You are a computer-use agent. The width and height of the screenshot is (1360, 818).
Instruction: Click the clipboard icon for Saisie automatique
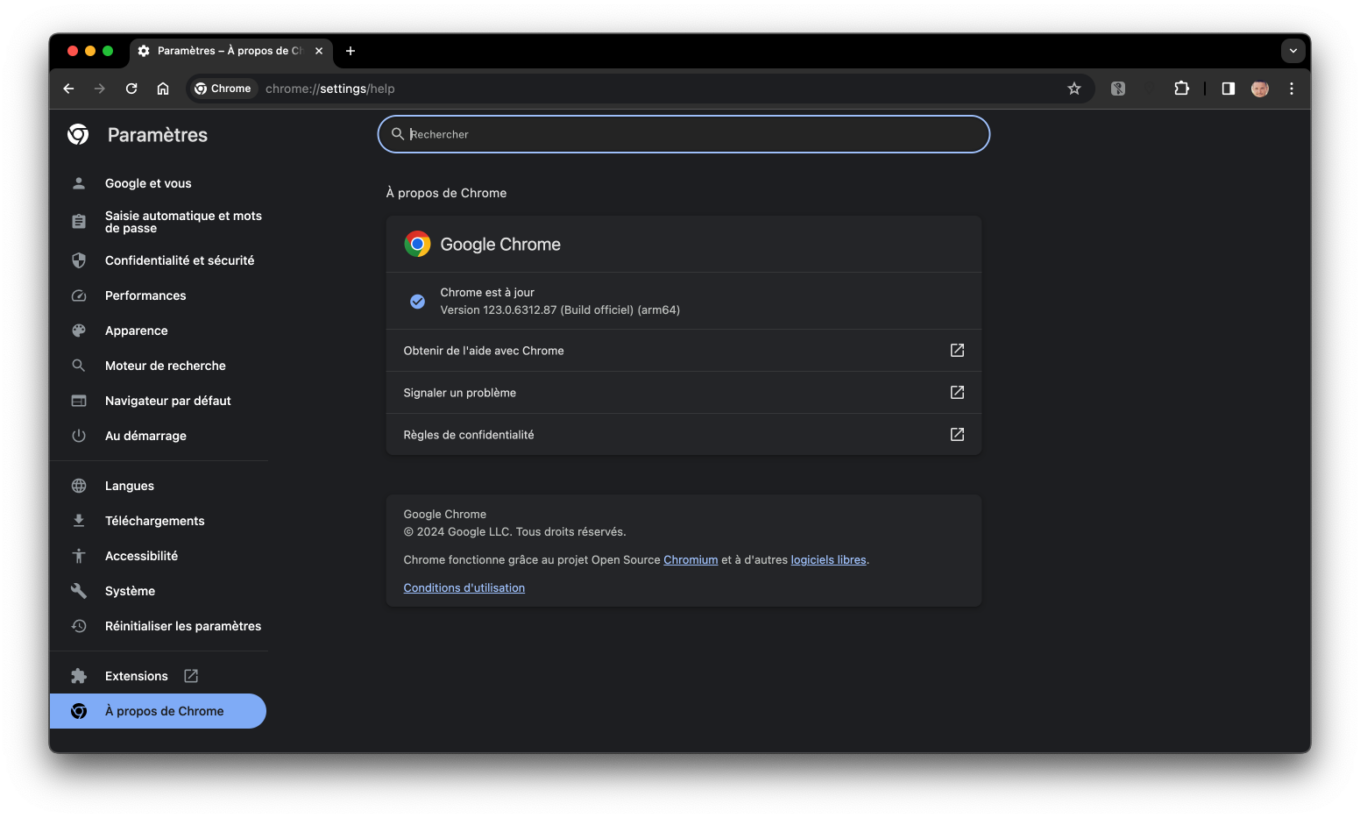point(79,222)
